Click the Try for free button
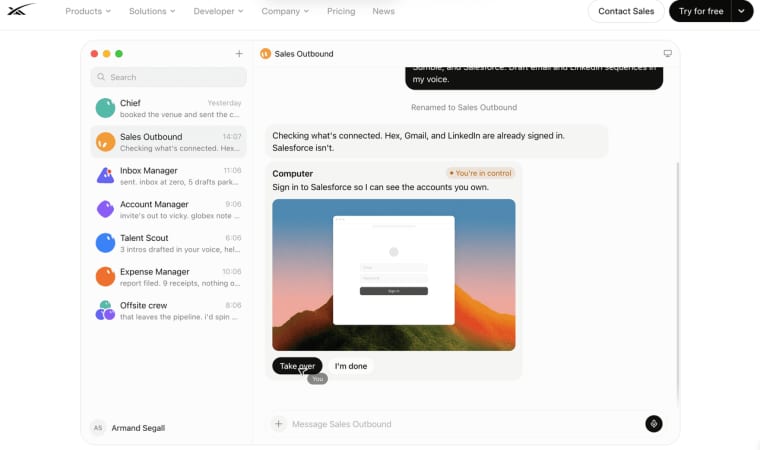Viewport: 760px width, 450px height. point(701,11)
